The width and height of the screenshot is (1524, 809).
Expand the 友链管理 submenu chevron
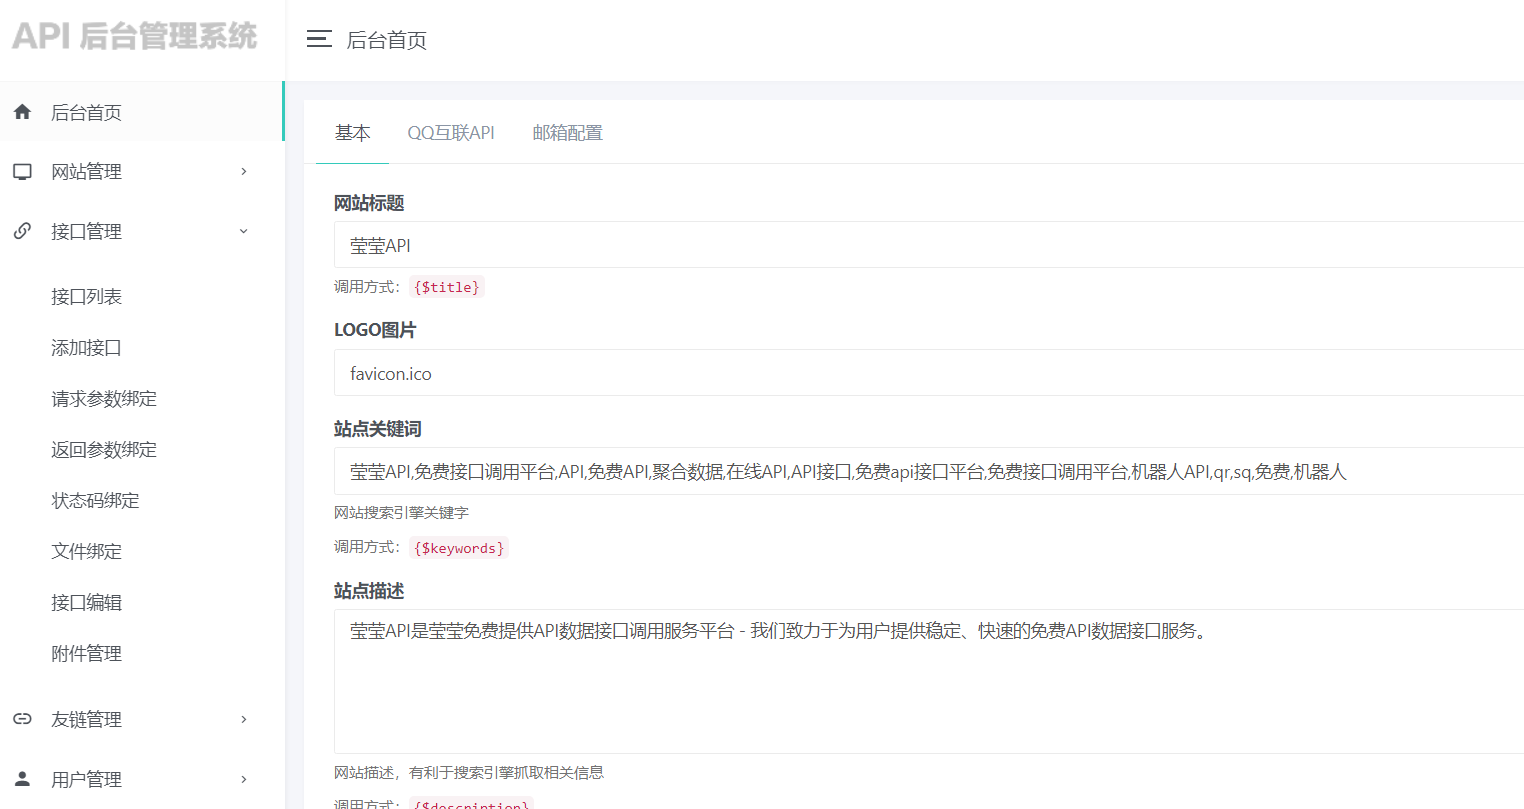[244, 719]
